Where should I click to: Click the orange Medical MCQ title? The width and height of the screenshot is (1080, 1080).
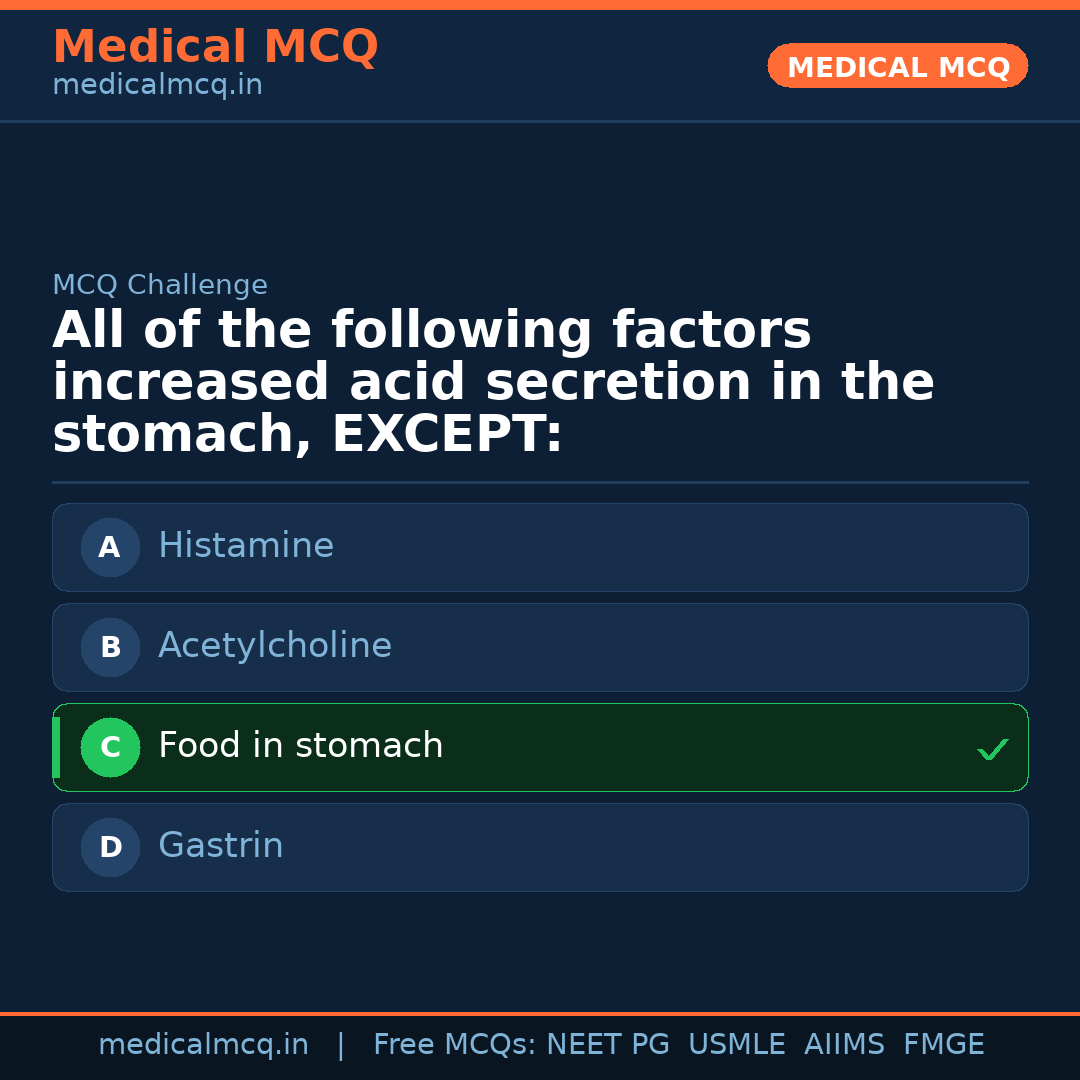click(215, 47)
